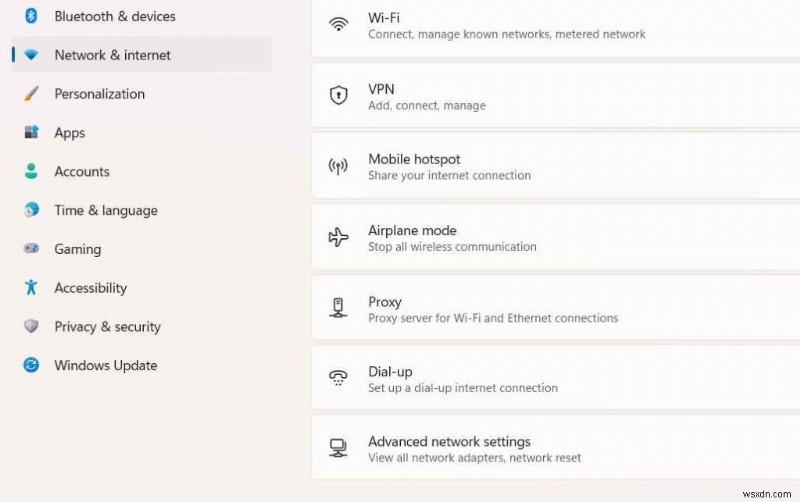Click the Personalization paintbrush icon

31,94
